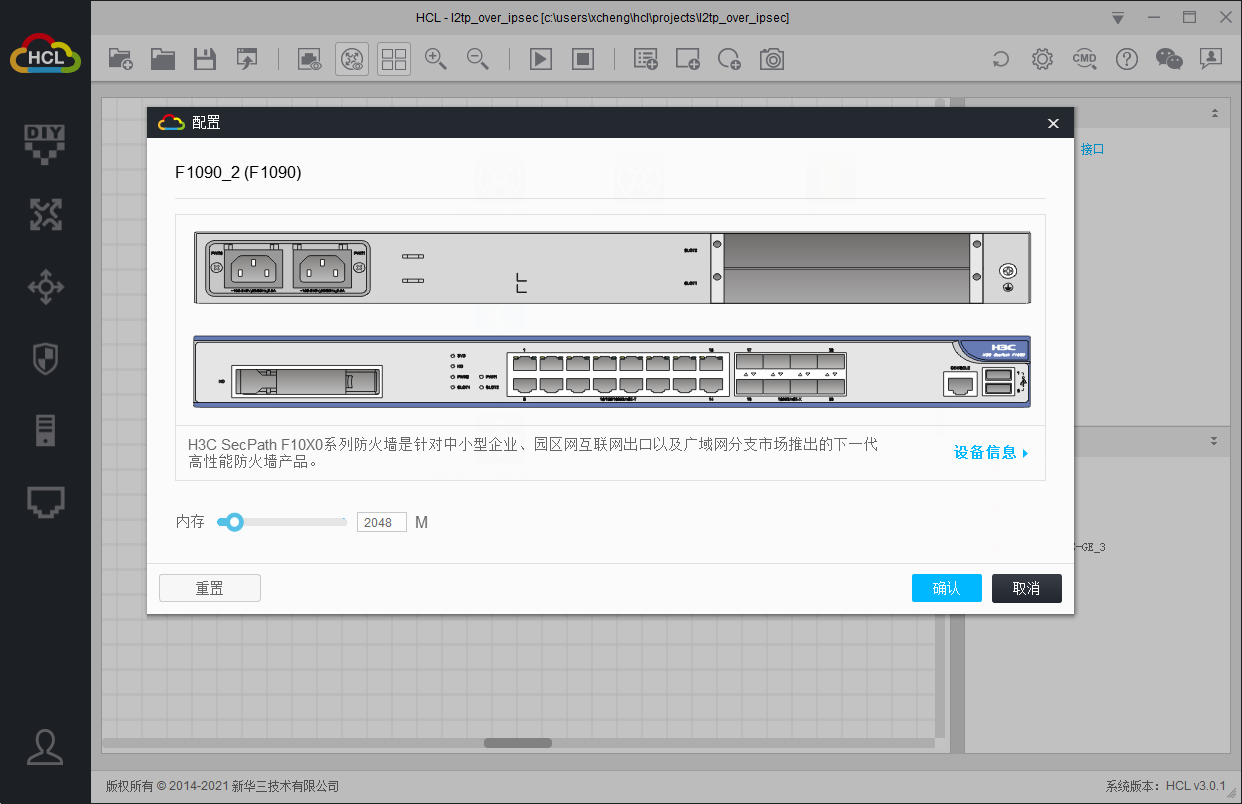Click the add rectangle shape icon
The width and height of the screenshot is (1242, 804).
coord(688,59)
